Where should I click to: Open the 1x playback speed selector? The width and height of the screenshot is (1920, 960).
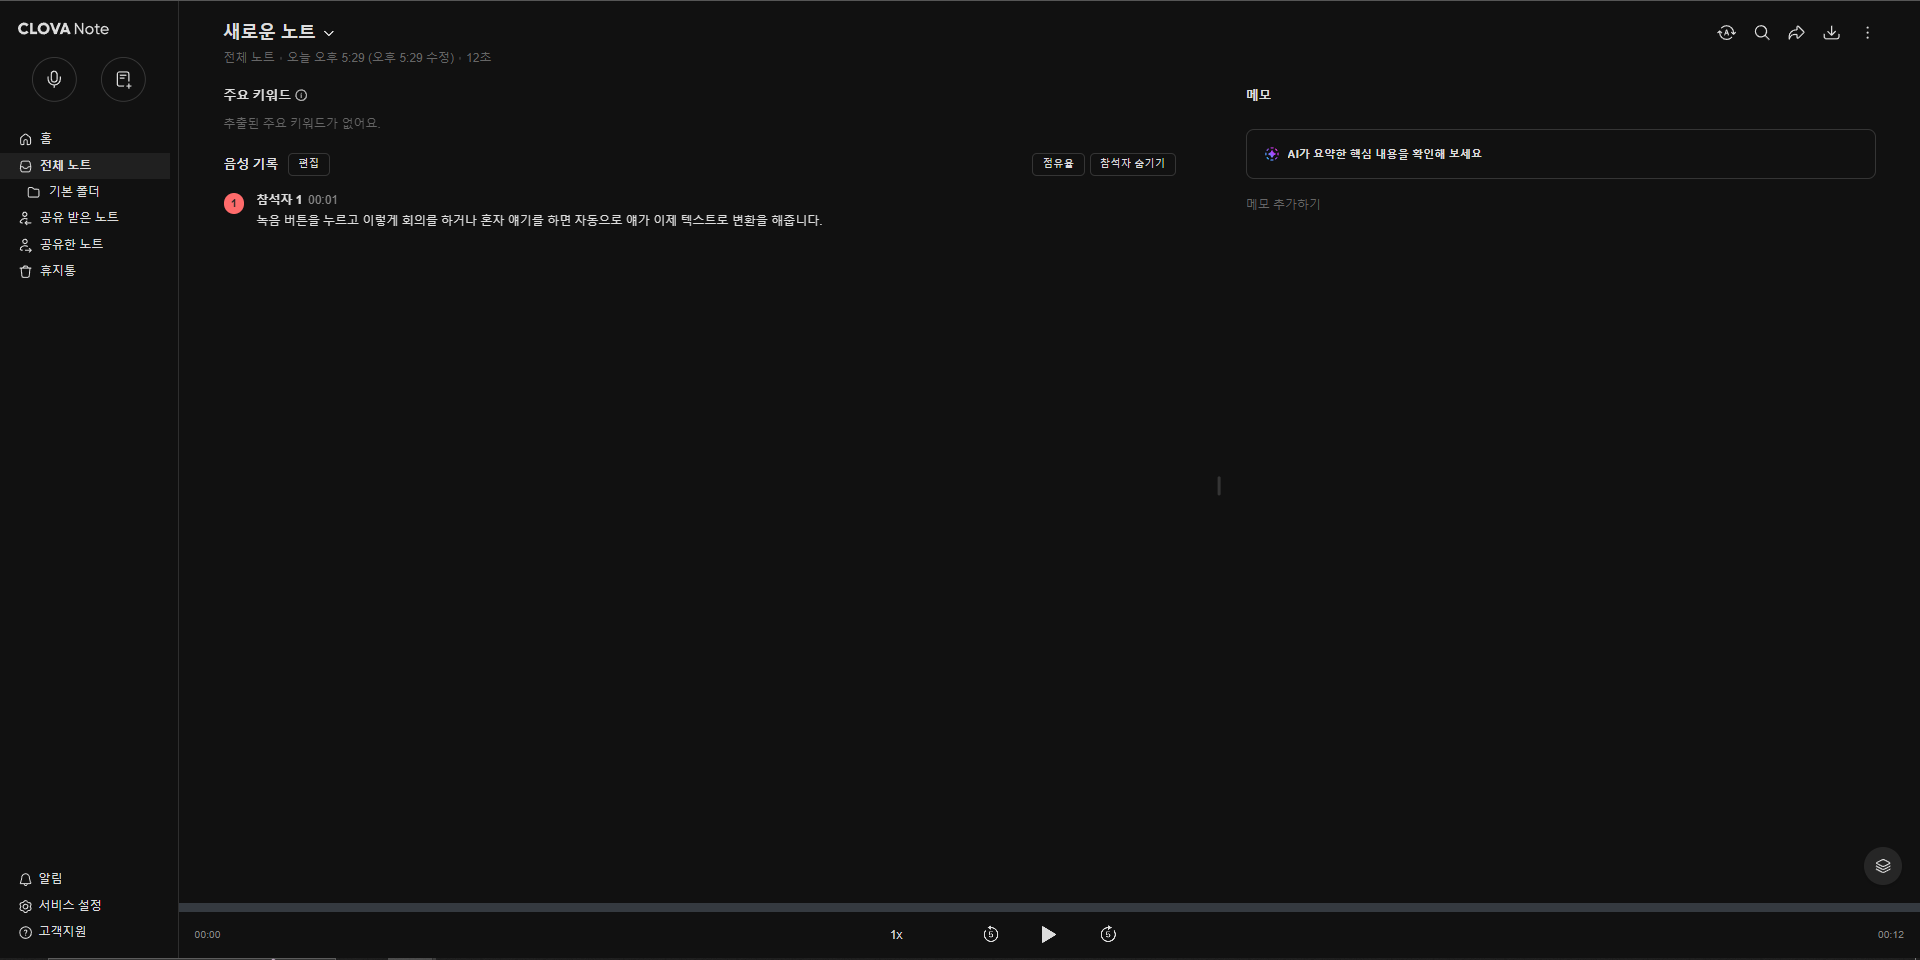[896, 935]
